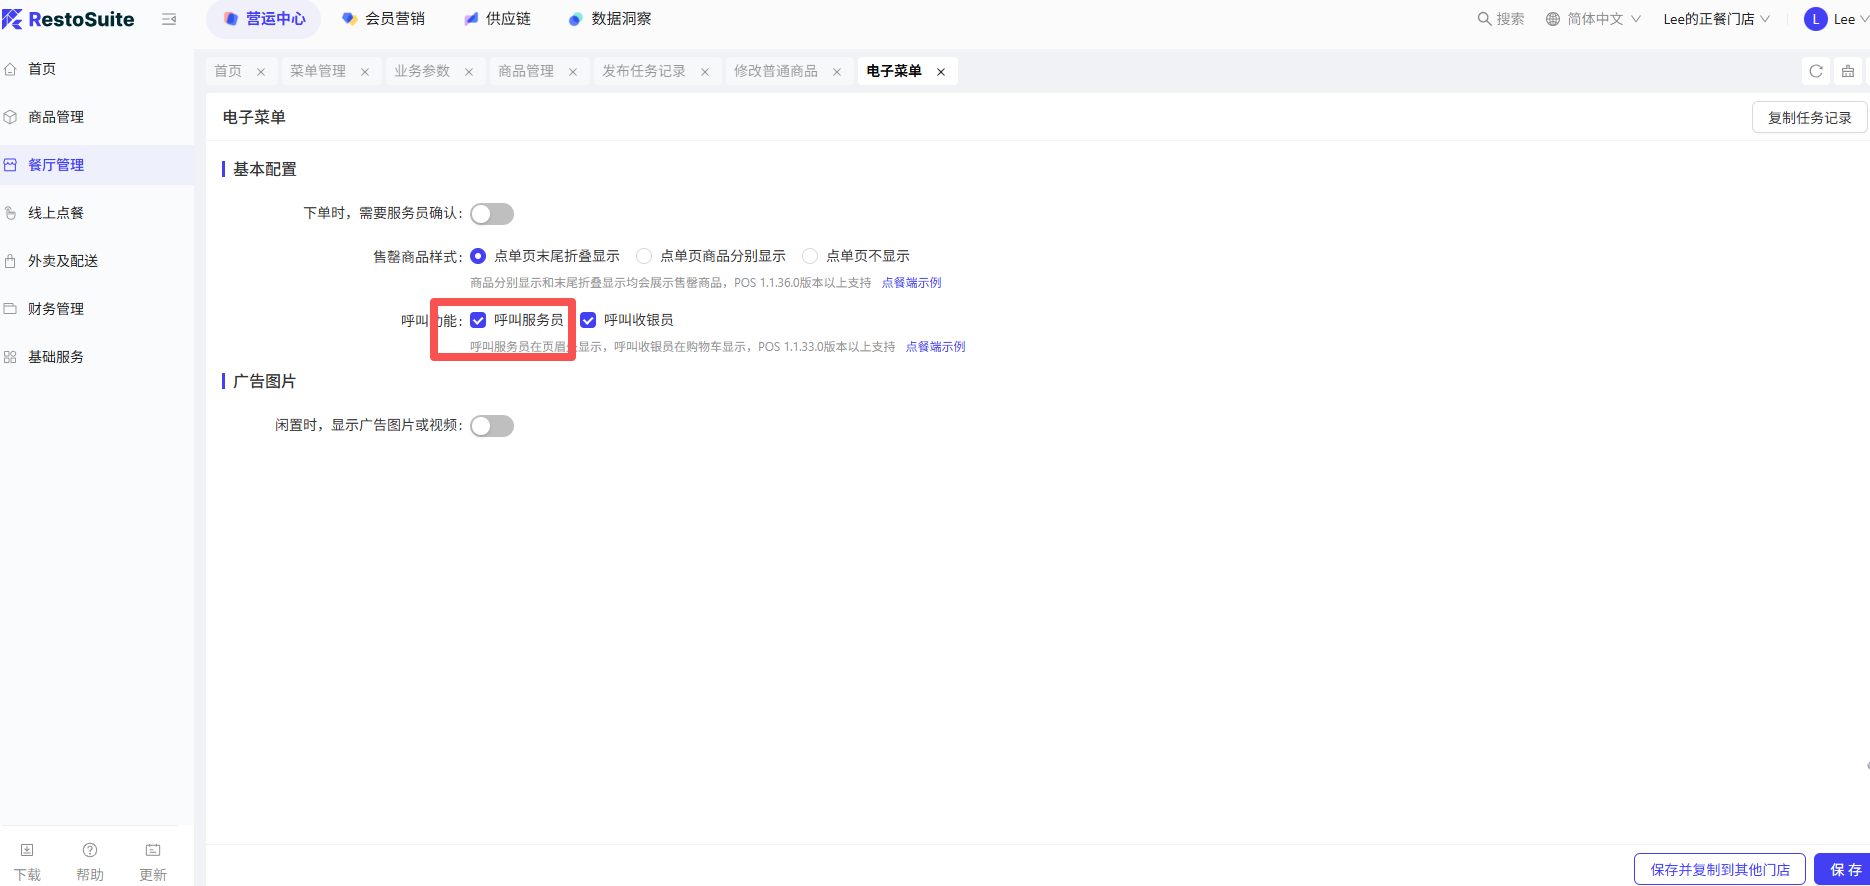
Task: Close the 修改普通商品 tab
Action: pos(837,72)
